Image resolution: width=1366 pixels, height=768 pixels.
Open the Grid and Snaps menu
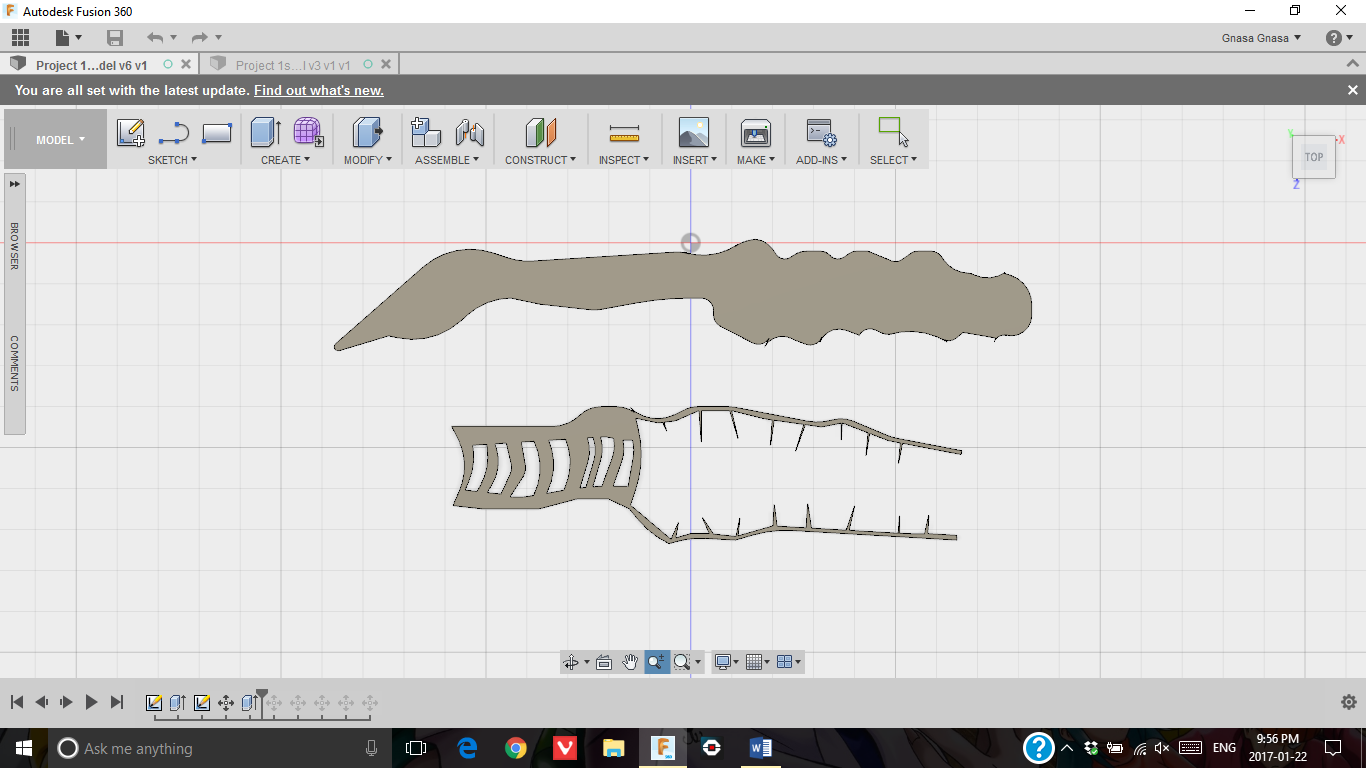point(758,662)
